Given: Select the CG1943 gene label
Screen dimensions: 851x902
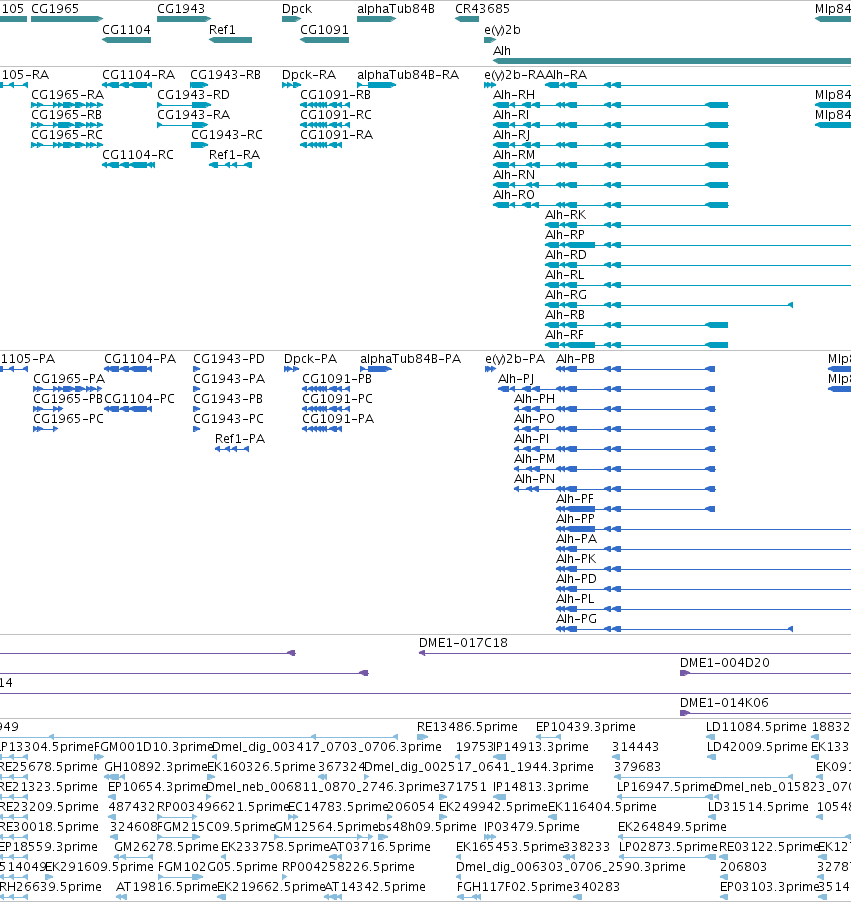Looking at the screenshot, I should 181,9.
